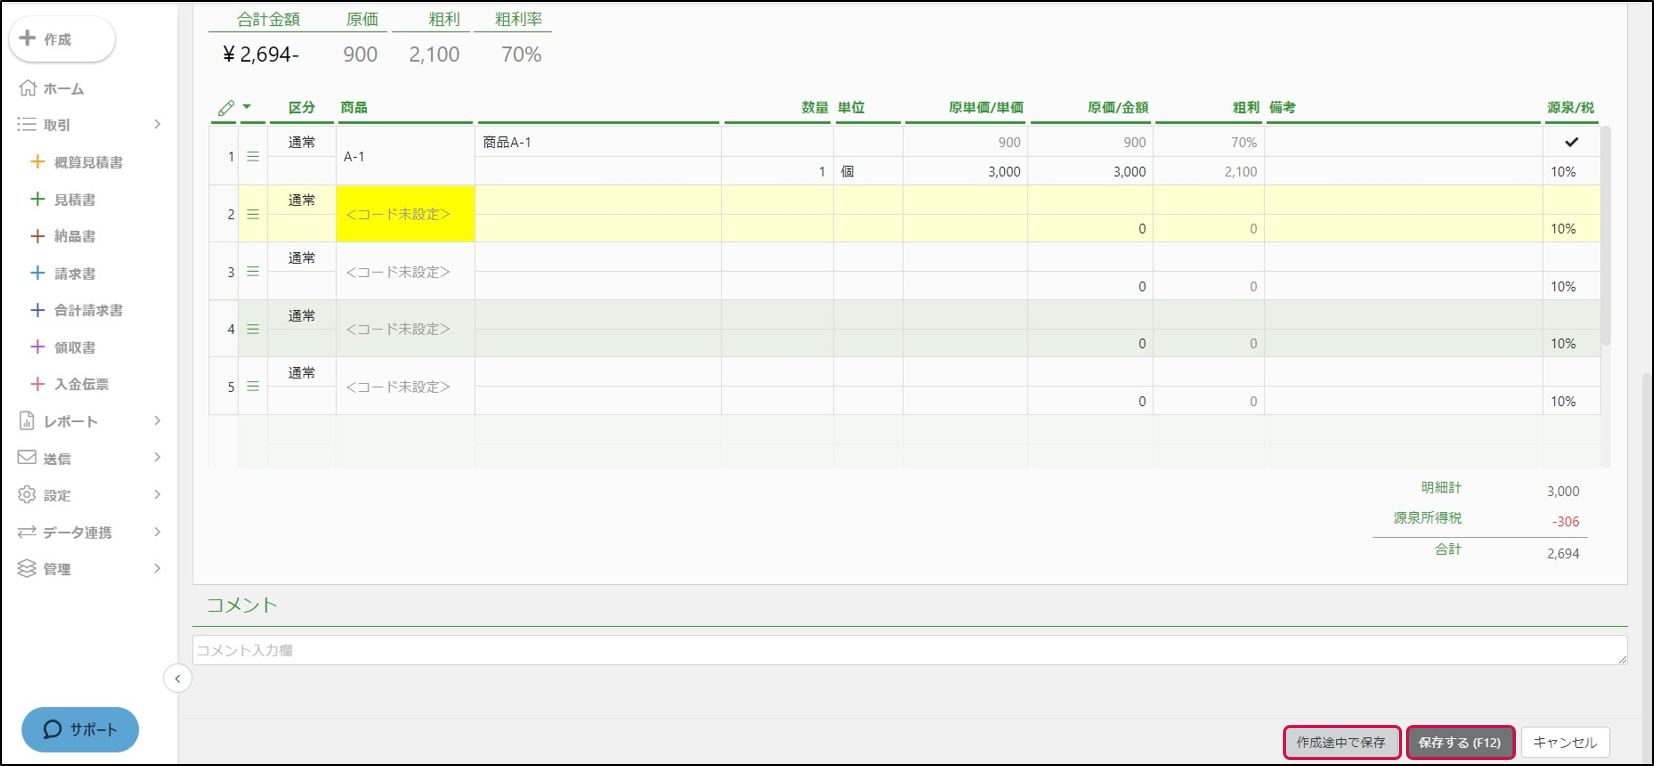Viewport: 1654px width, 766px height.
Task: Click the table vertical scrollbar
Action: [x=1606, y=235]
